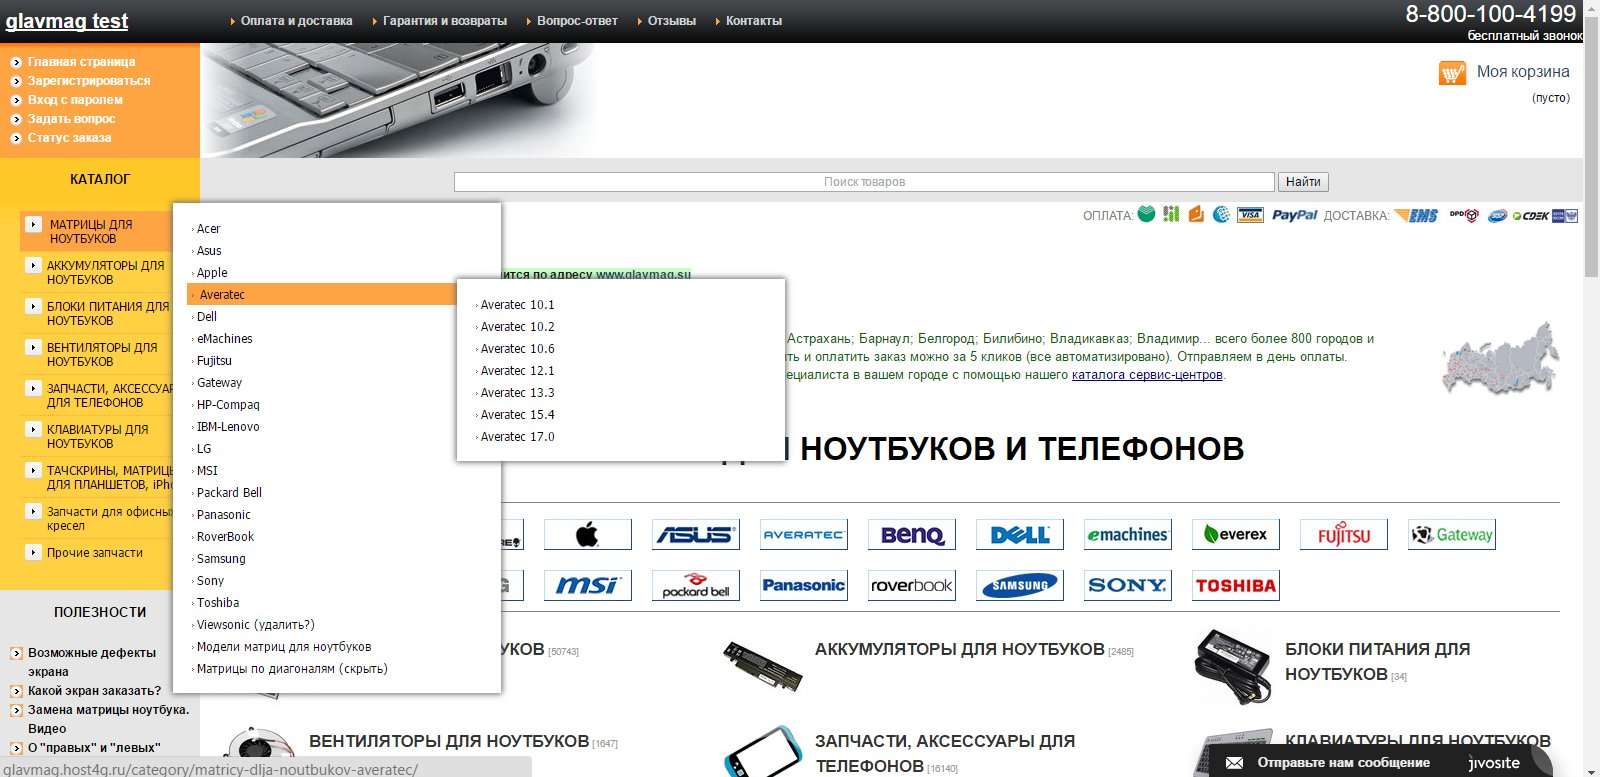Open Контакты in top menu
The width and height of the screenshot is (1600, 777).
click(x=754, y=21)
